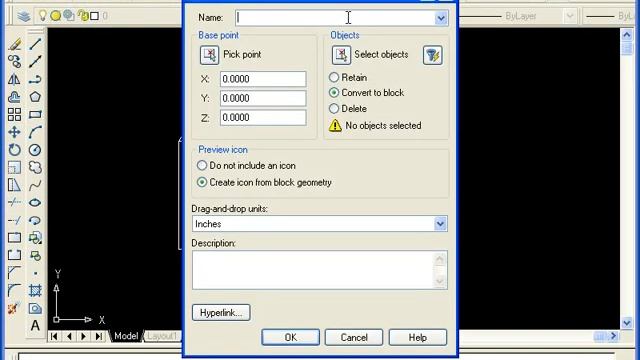Go to next layout tab arrow
The image size is (640, 360).
click(x=84, y=336)
